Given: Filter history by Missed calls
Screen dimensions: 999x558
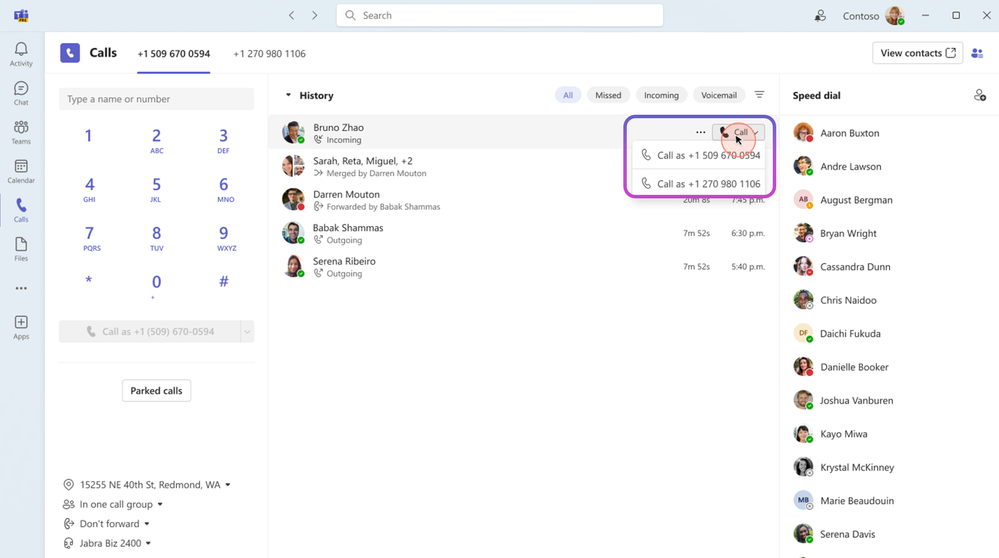Looking at the screenshot, I should pyautogui.click(x=608, y=95).
